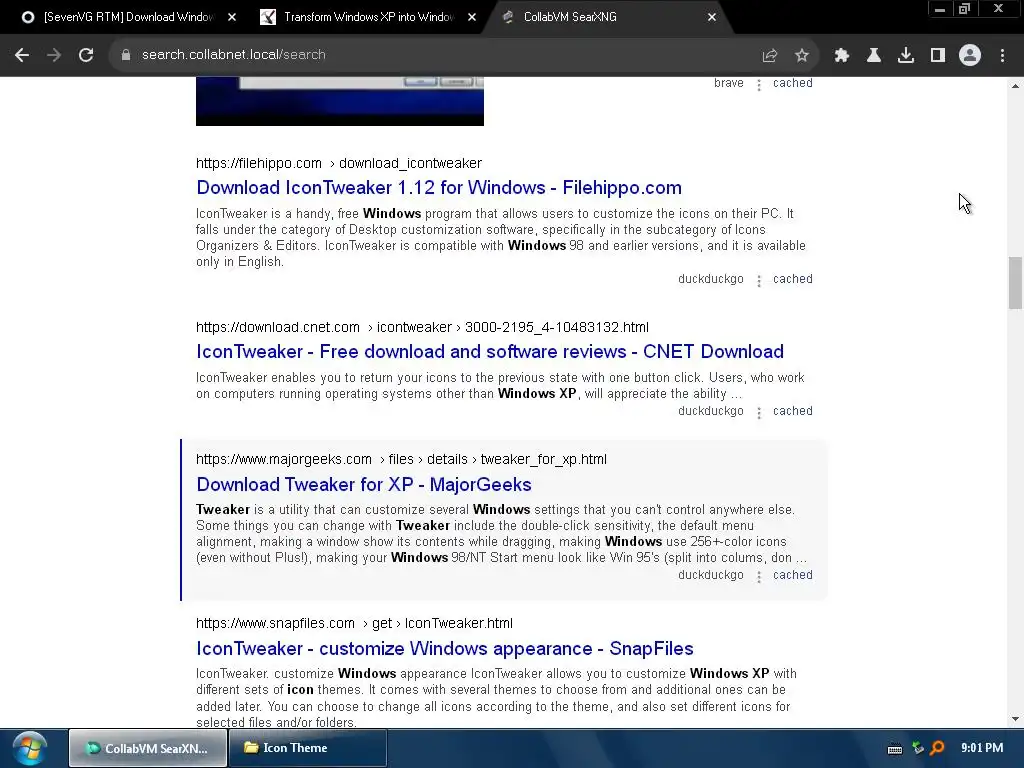Click the orange search tray icon
The width and height of the screenshot is (1024, 768).
937,748
